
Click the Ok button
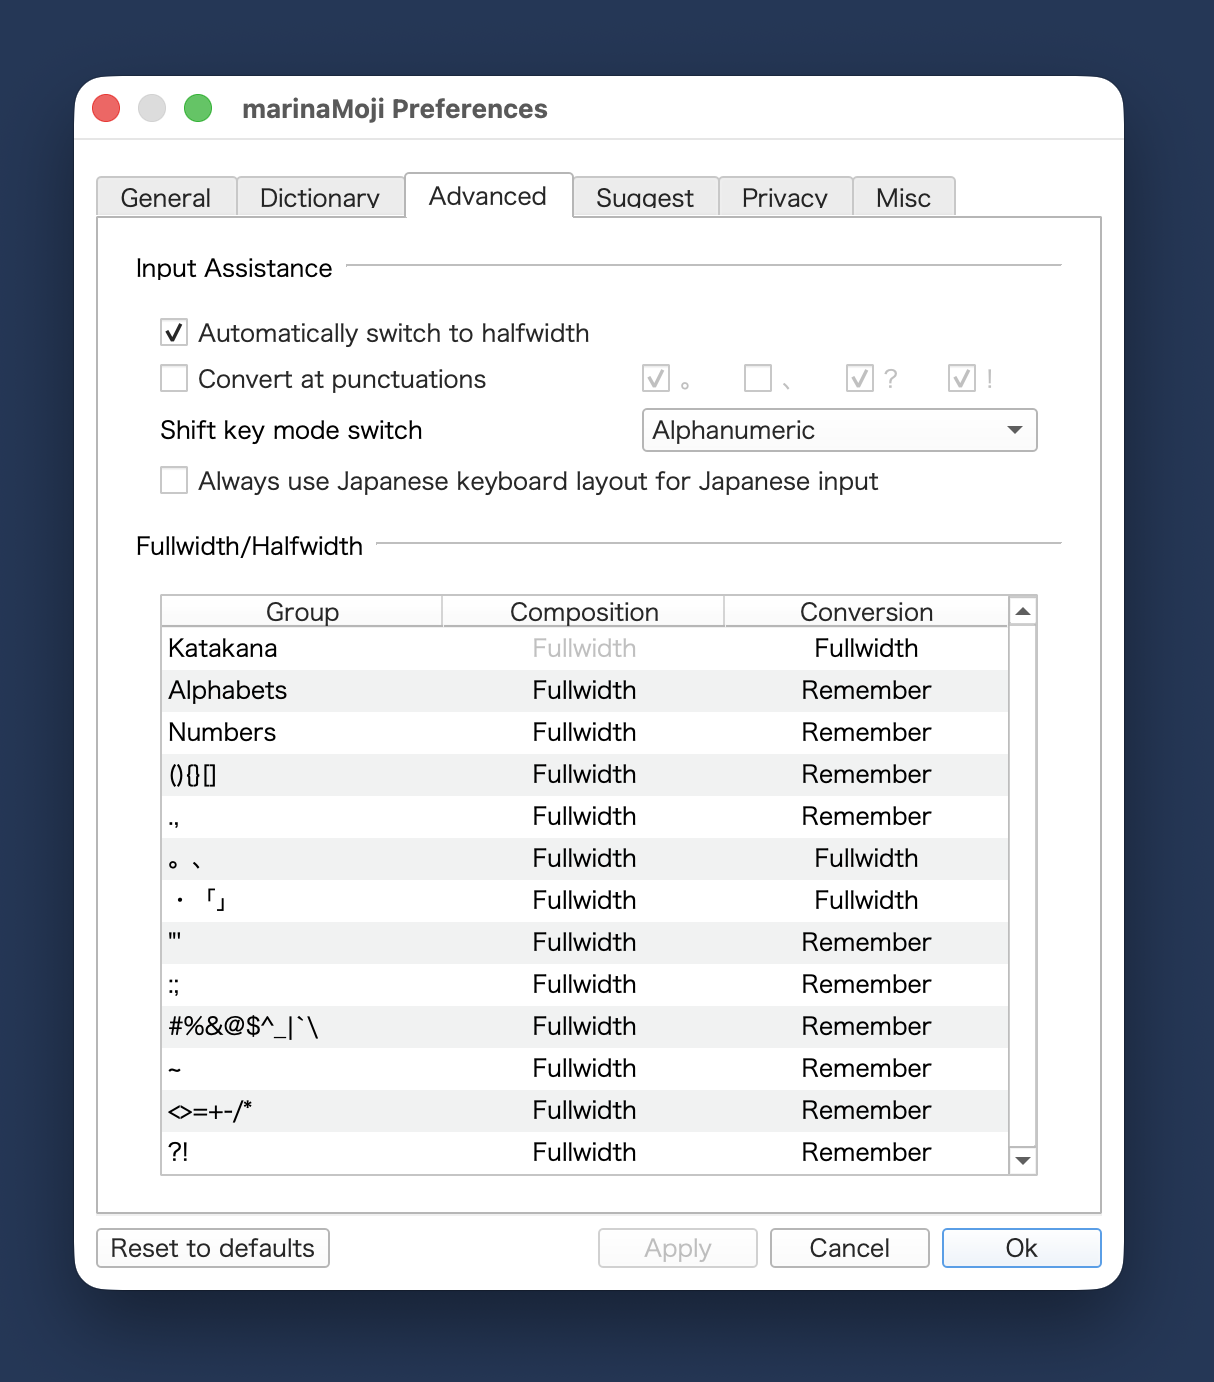1022,1248
